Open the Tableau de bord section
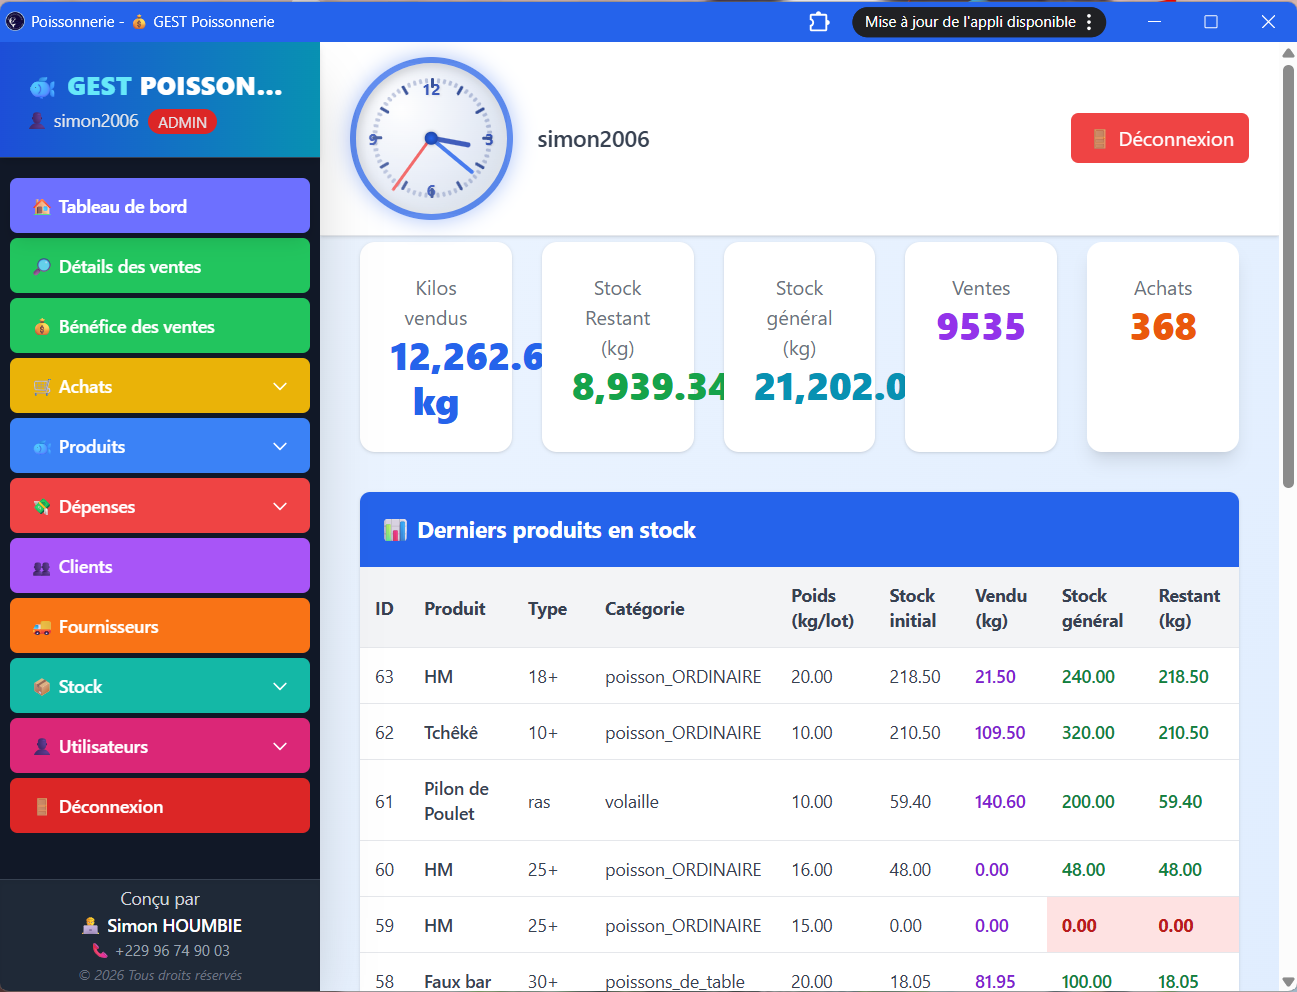 point(159,205)
